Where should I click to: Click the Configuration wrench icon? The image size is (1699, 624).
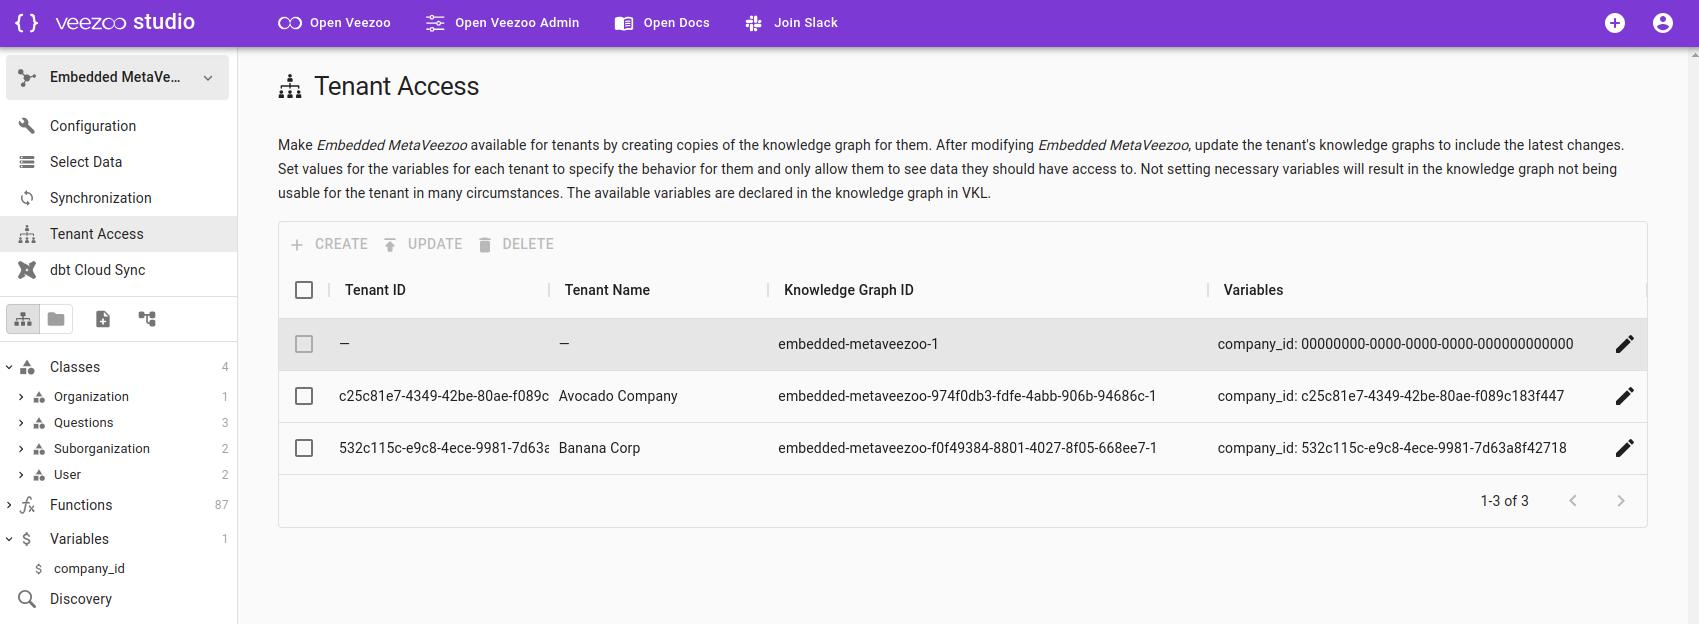click(x=27, y=126)
